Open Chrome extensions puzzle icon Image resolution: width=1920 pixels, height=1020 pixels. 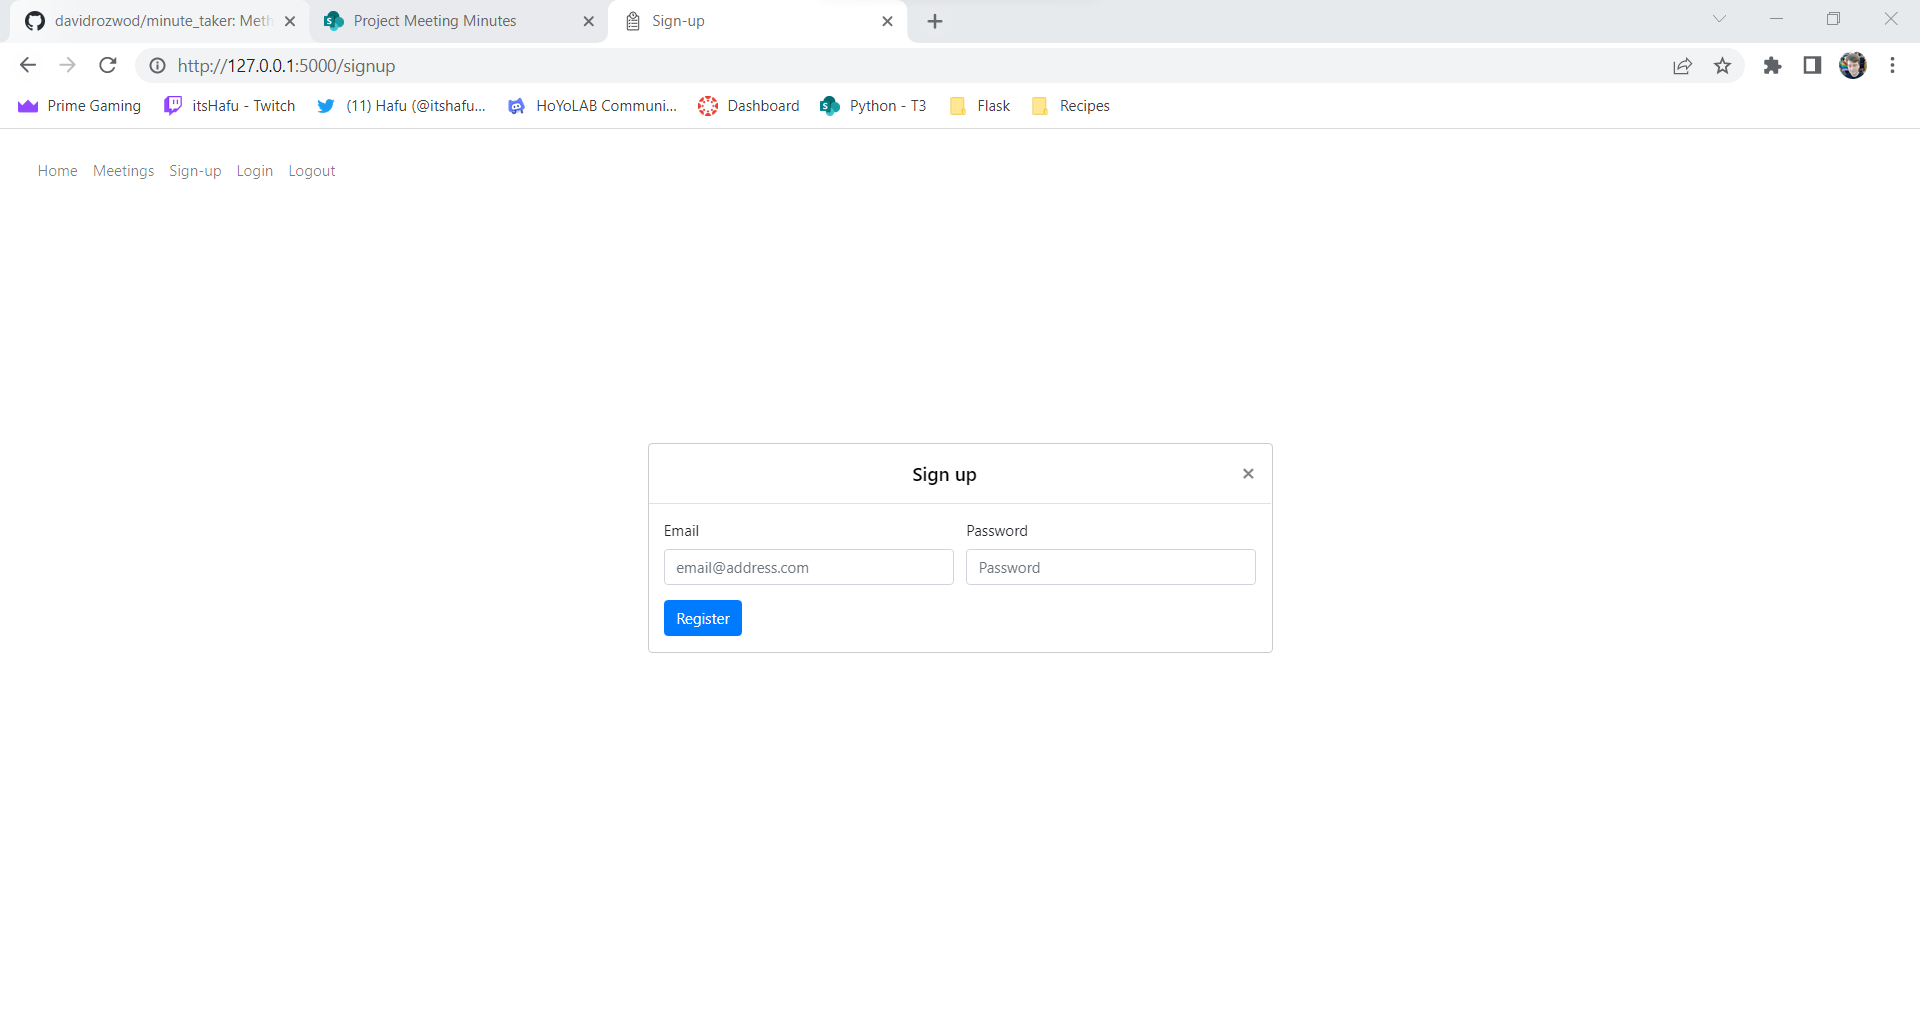coord(1772,65)
